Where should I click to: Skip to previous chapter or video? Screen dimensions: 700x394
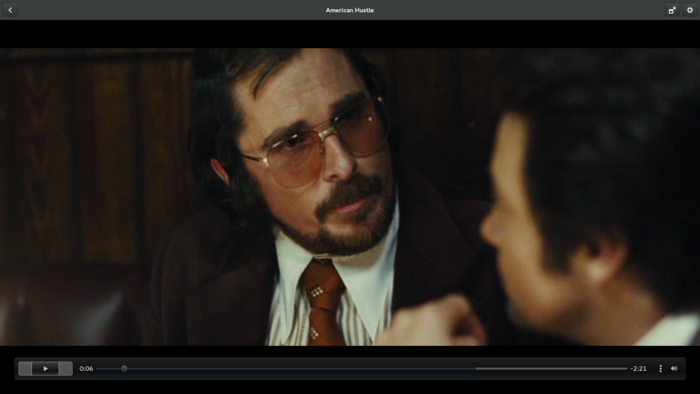tap(25, 369)
